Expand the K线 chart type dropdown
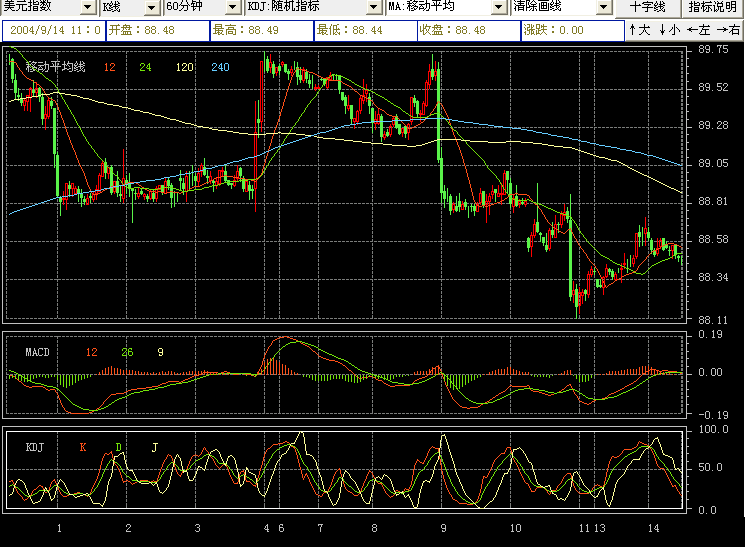This screenshot has height=548, width=748. click(151, 8)
